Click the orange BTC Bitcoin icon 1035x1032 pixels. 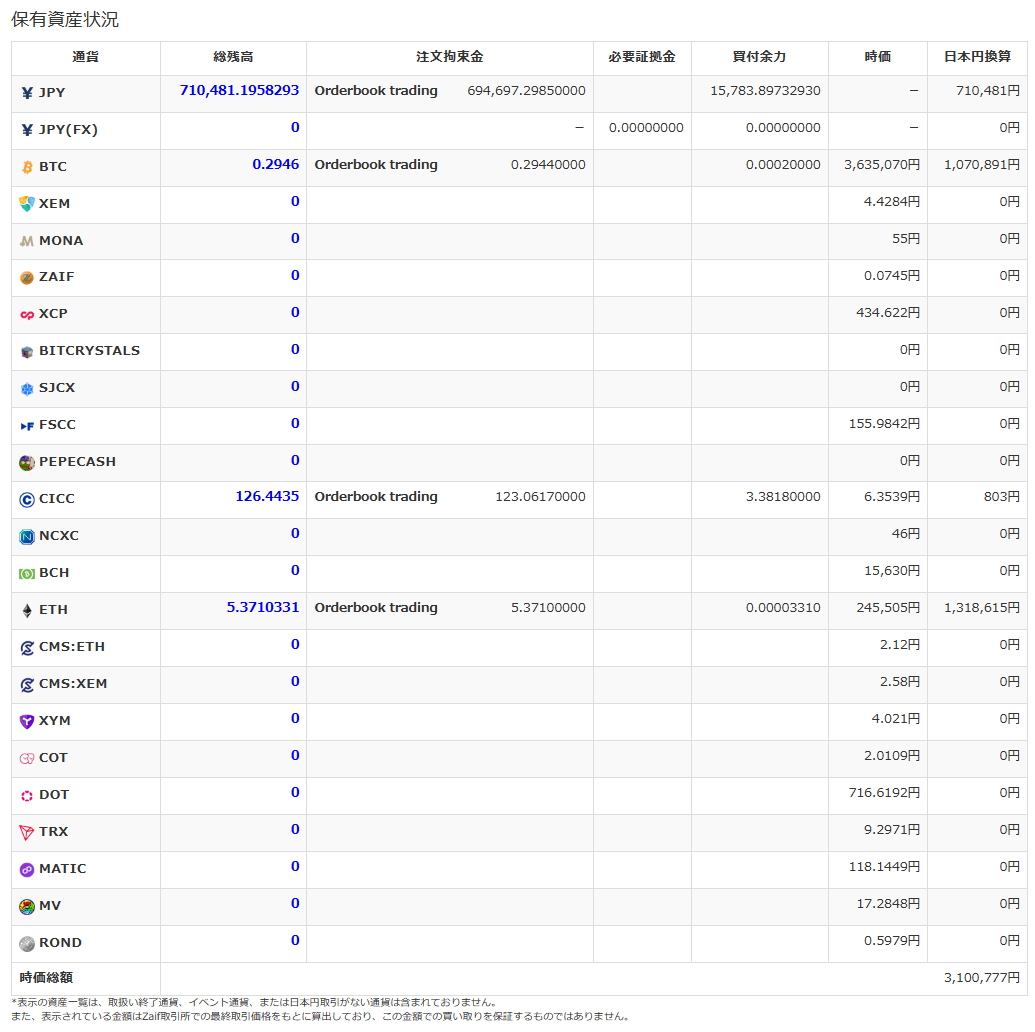[27, 167]
